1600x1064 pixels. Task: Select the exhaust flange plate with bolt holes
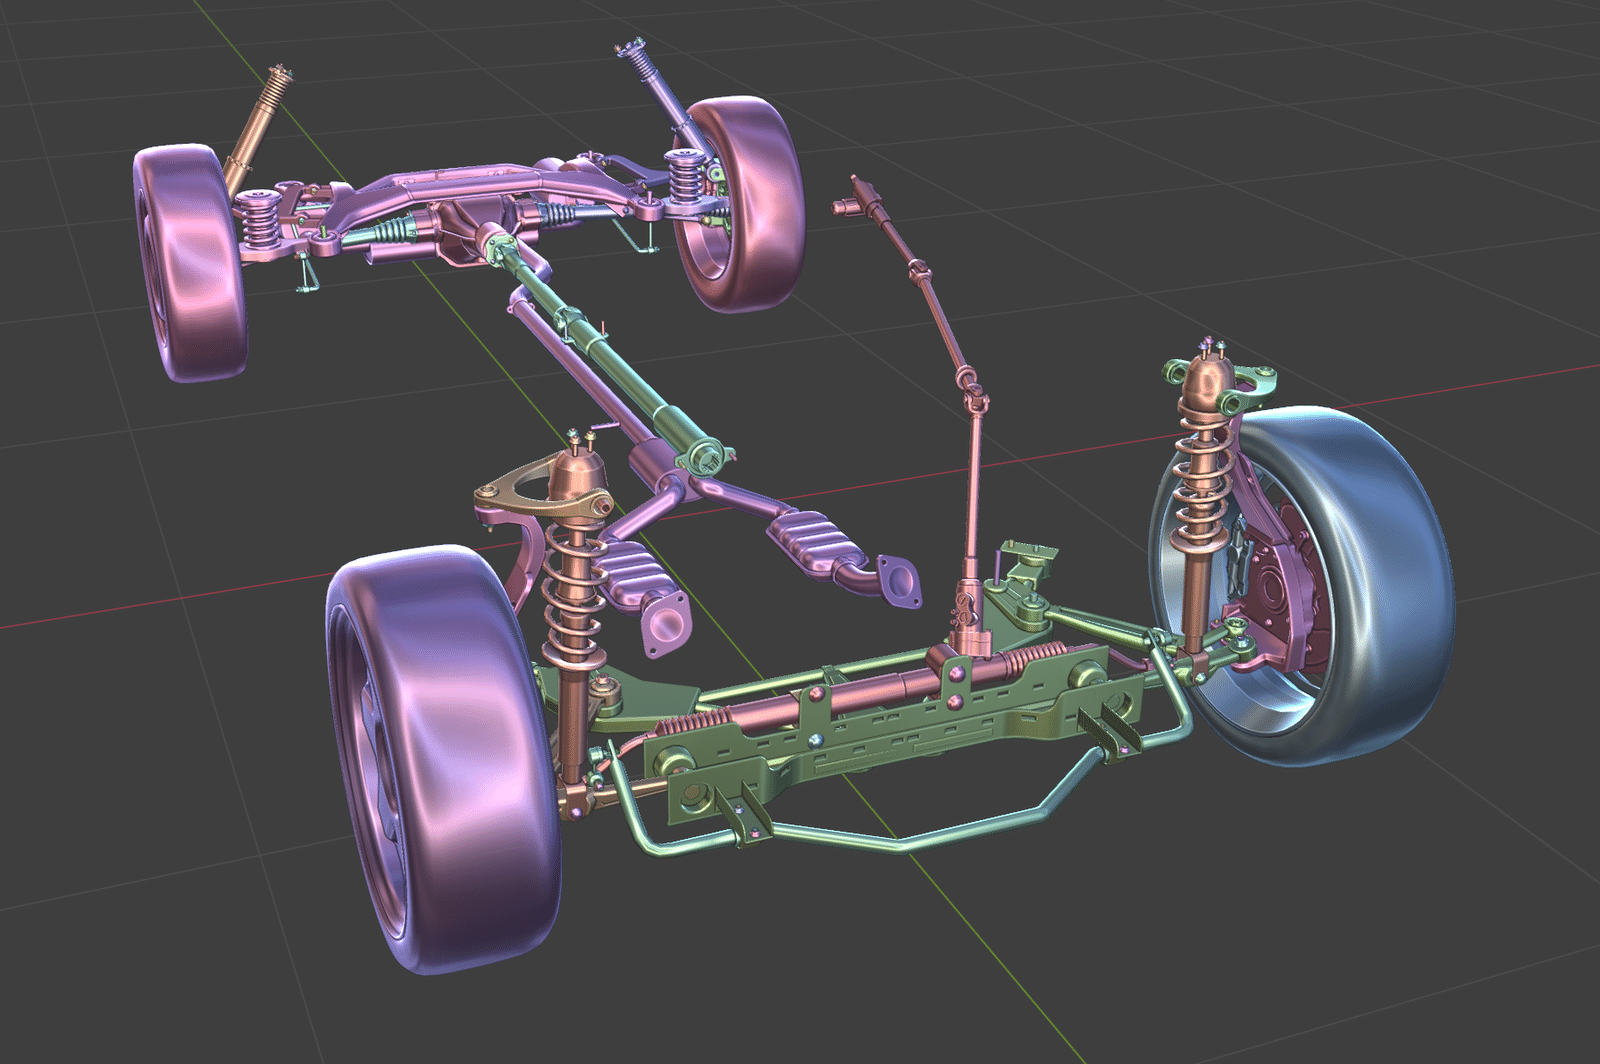coord(898,581)
